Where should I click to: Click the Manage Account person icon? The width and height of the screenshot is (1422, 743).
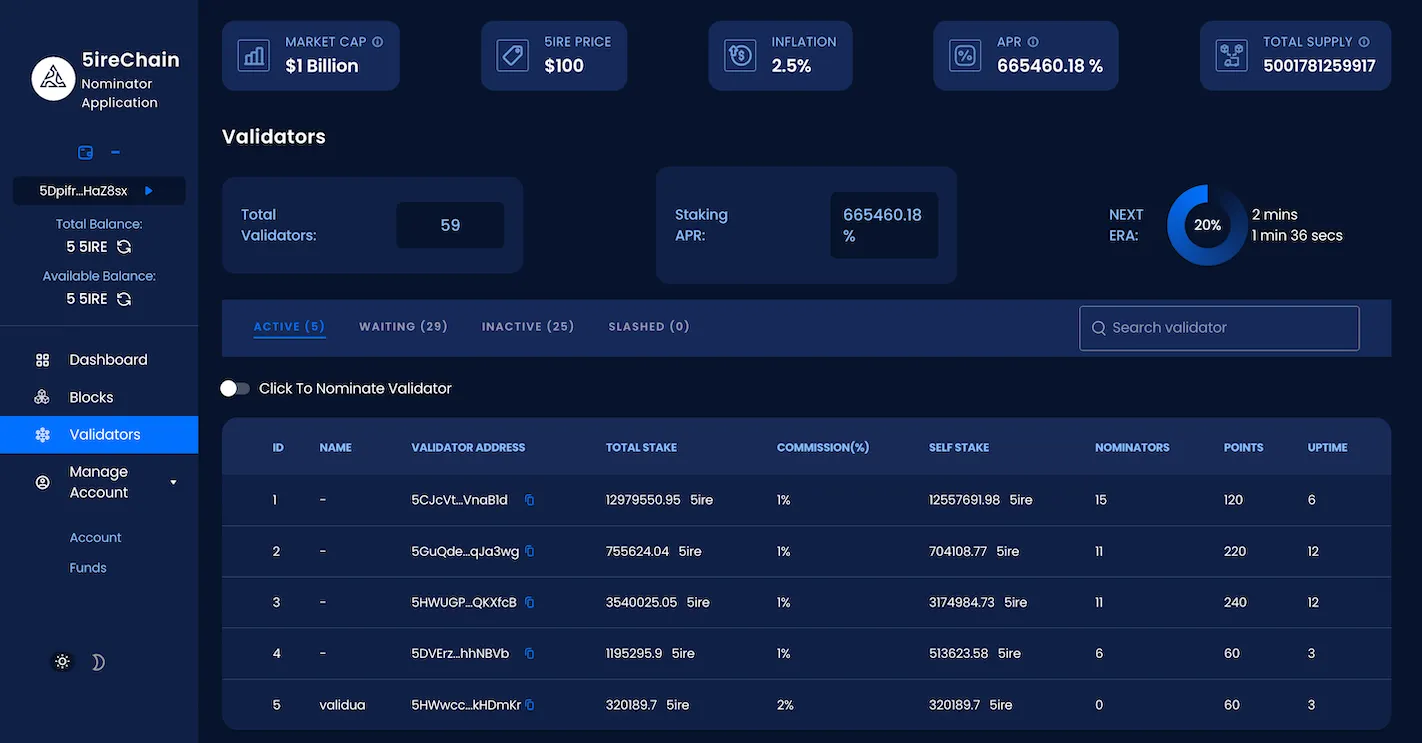pos(42,482)
